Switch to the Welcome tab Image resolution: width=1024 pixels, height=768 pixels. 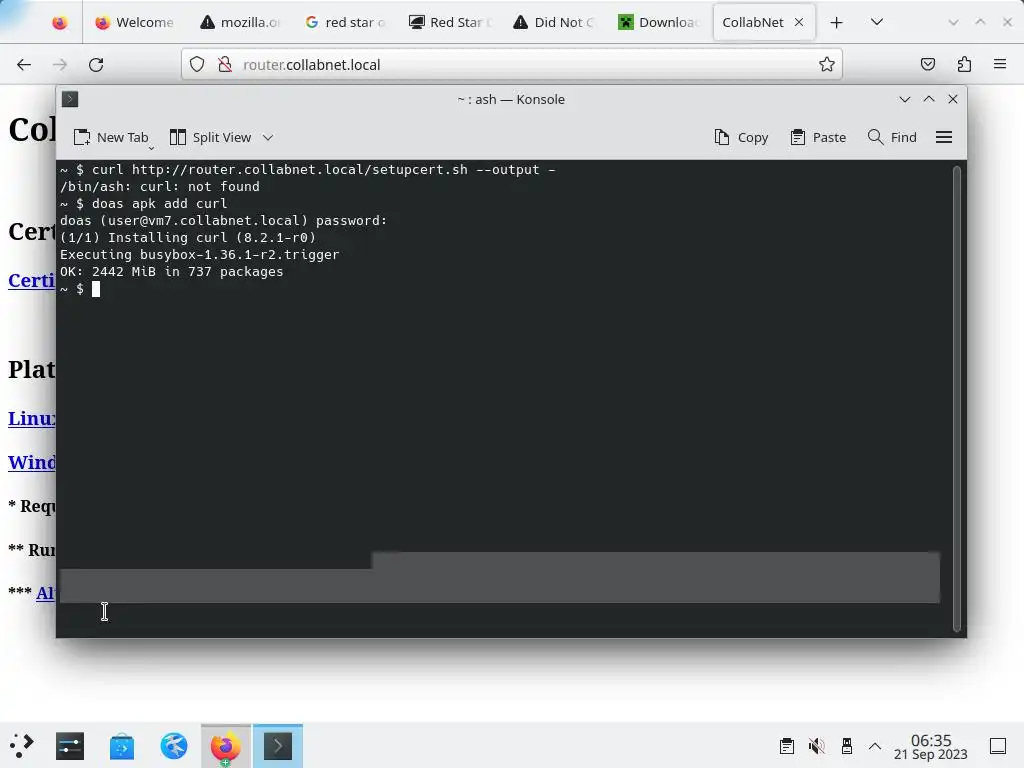point(135,22)
